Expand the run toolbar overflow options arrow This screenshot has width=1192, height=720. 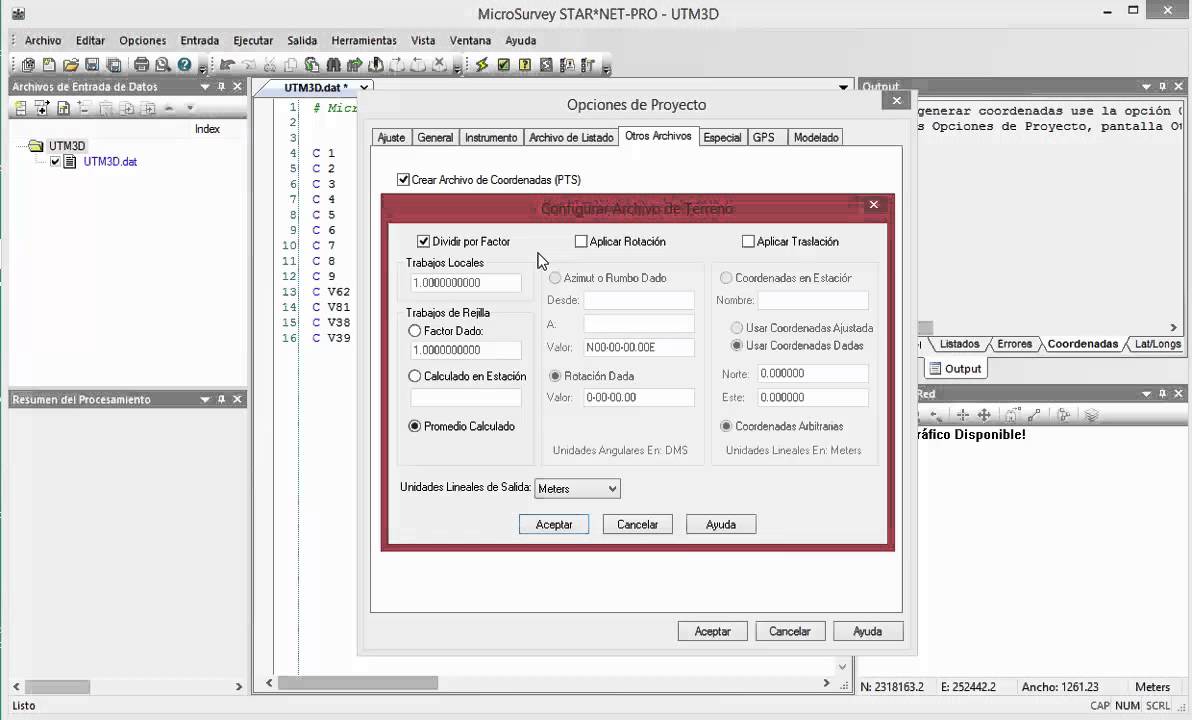606,69
